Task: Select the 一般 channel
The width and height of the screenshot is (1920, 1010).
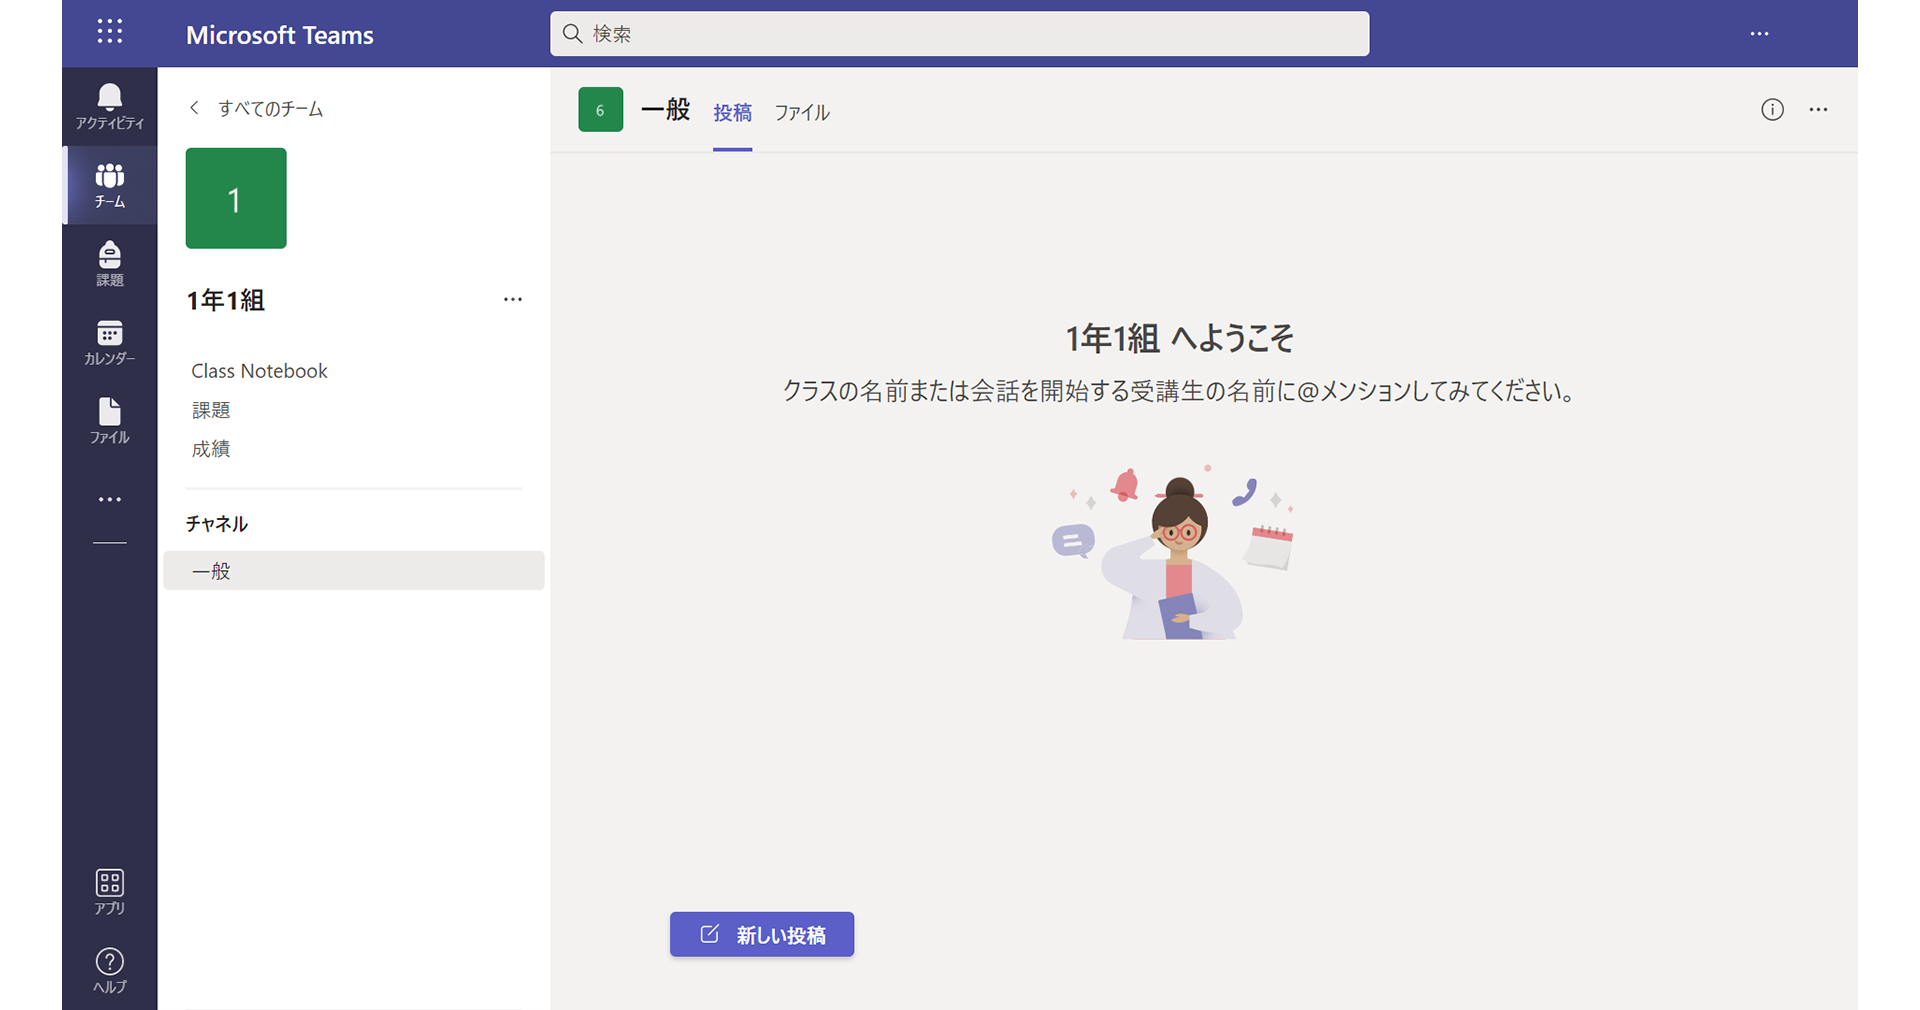Action: point(354,571)
